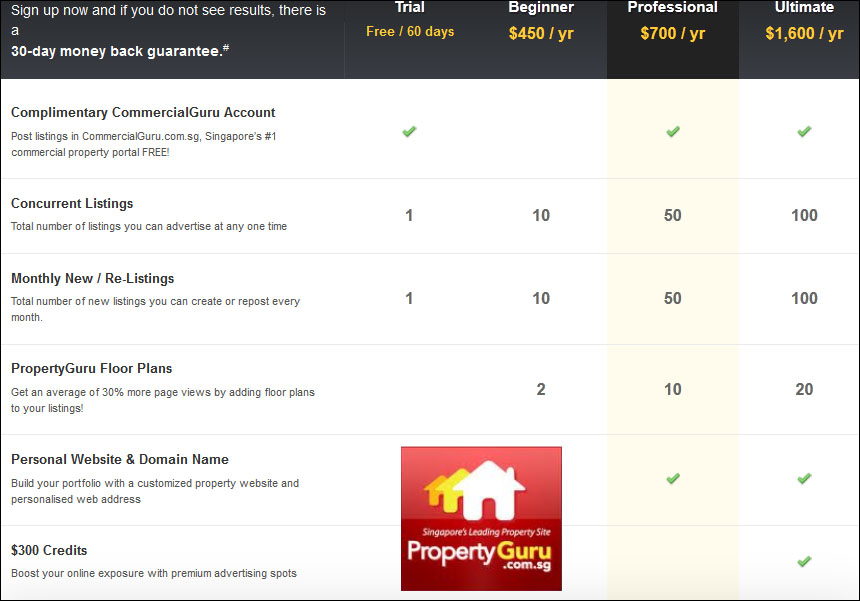Click the white house icon in logo
This screenshot has width=860, height=601.
click(489, 490)
